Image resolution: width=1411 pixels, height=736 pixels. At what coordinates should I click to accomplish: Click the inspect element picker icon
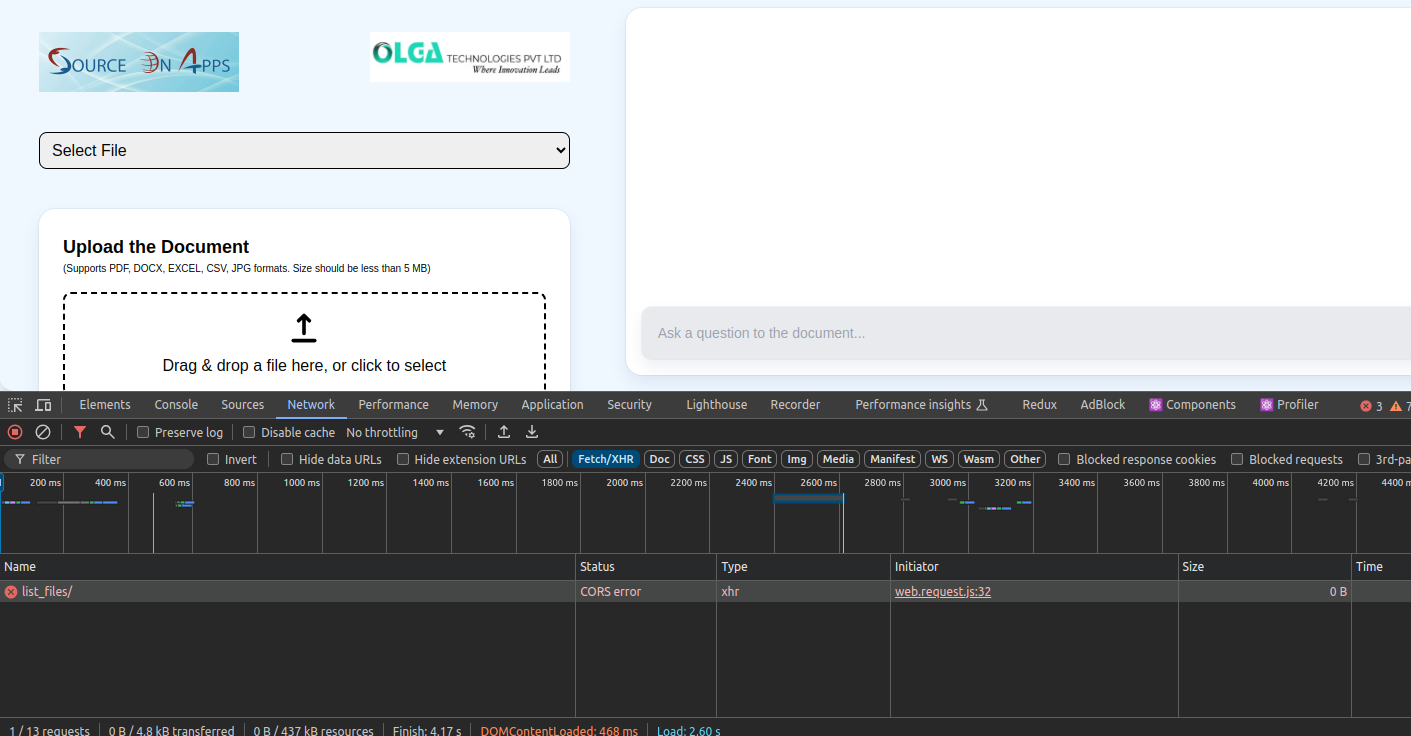pyautogui.click(x=15, y=405)
